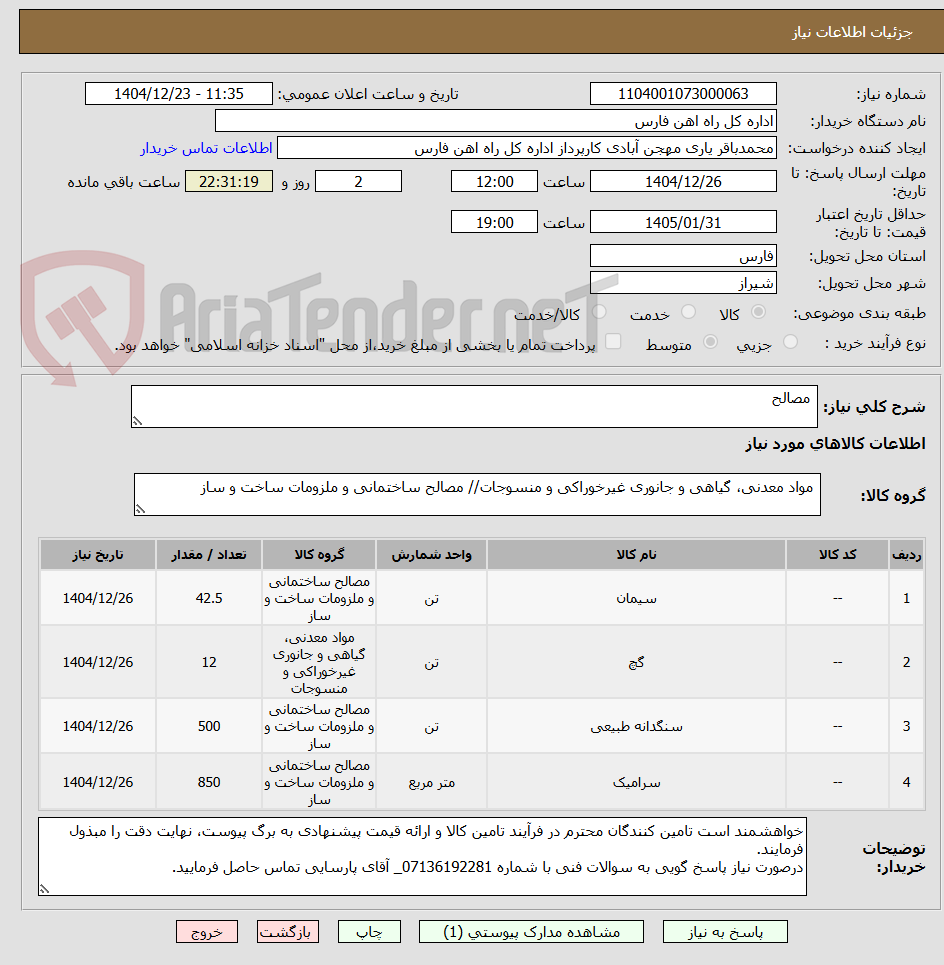
Task: Click the 'جزئیات اطلاعات نیاز' page title
Action: (x=852, y=32)
